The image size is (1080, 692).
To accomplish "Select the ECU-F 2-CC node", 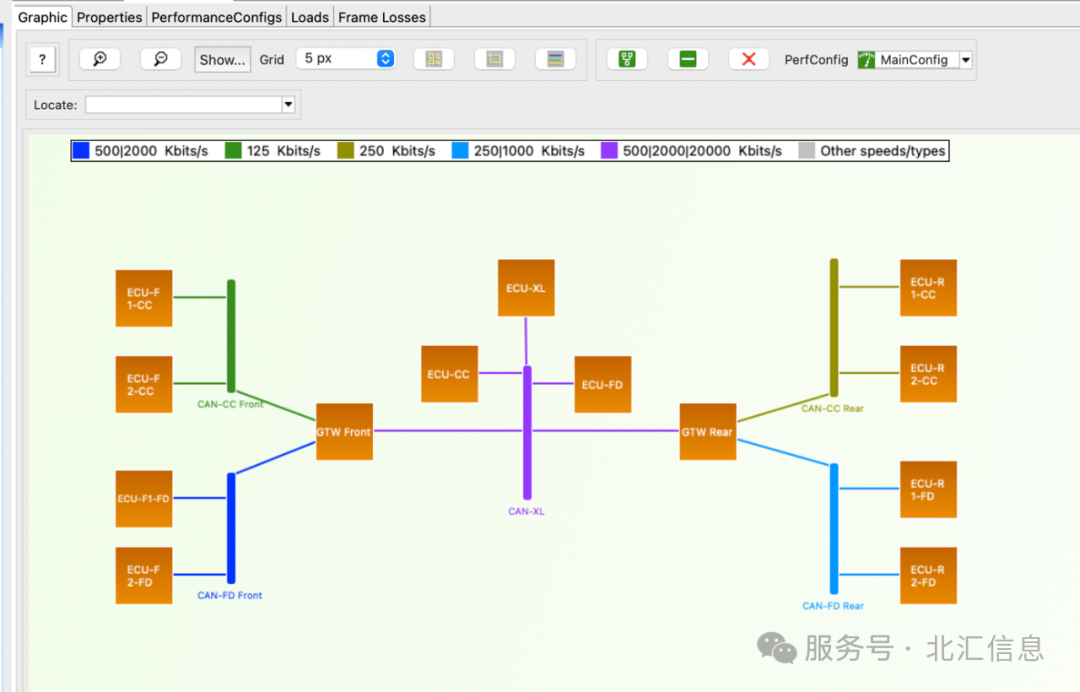I will pos(144,384).
